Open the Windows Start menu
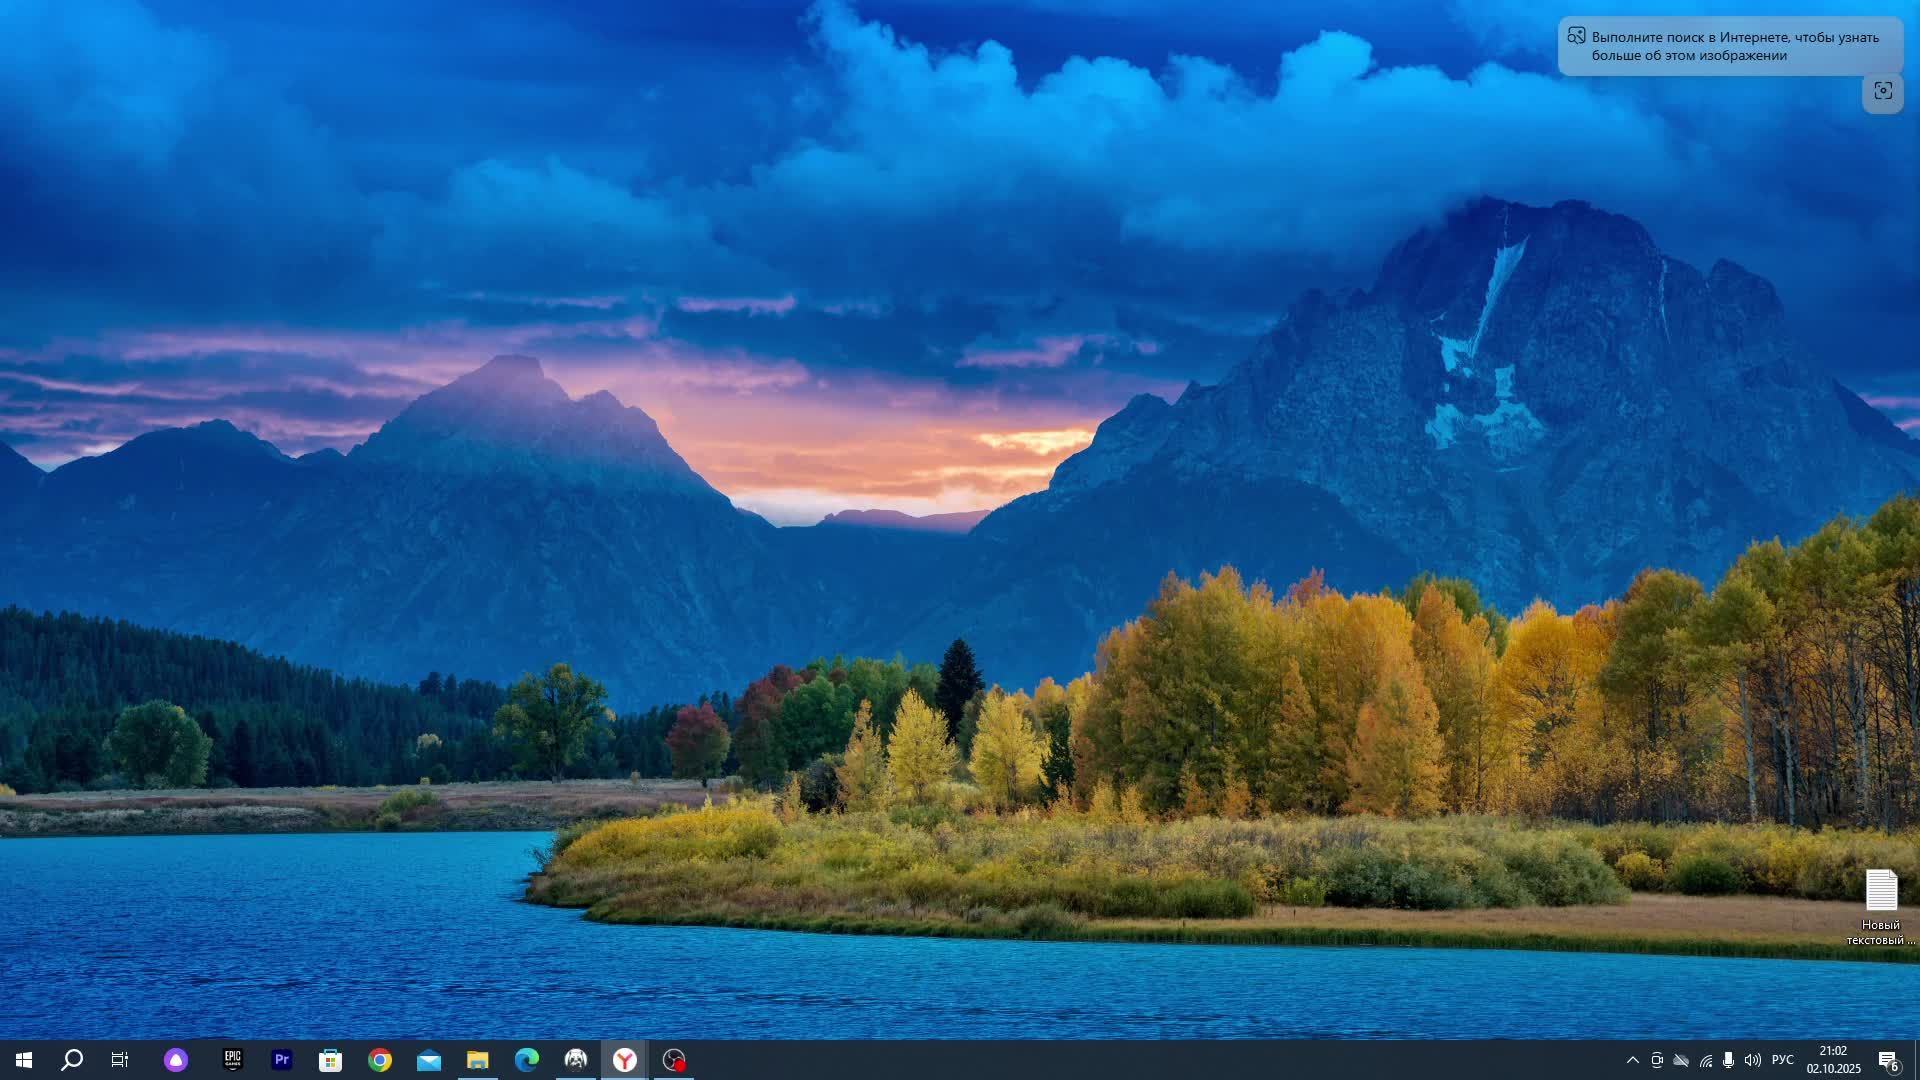The width and height of the screenshot is (1920, 1080). pyautogui.click(x=24, y=1060)
